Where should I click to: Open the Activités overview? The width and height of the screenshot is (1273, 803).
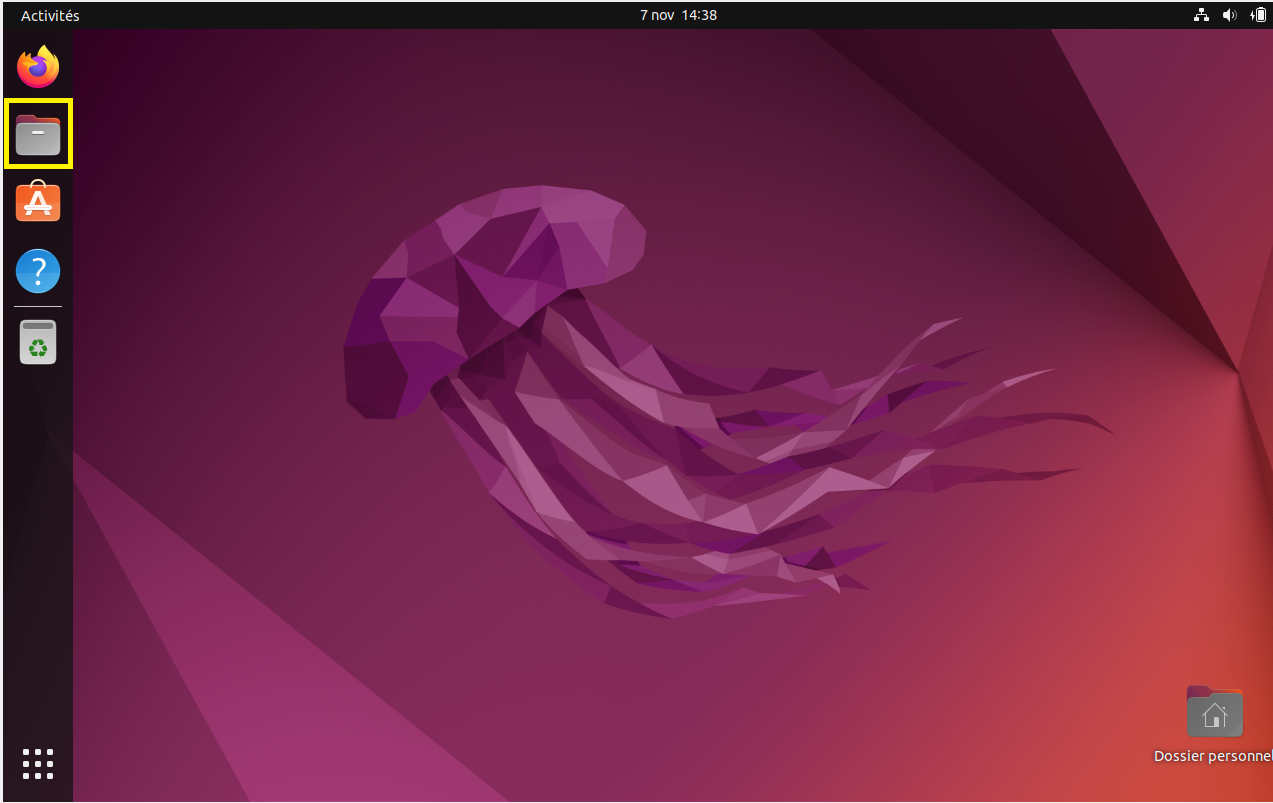(50, 15)
